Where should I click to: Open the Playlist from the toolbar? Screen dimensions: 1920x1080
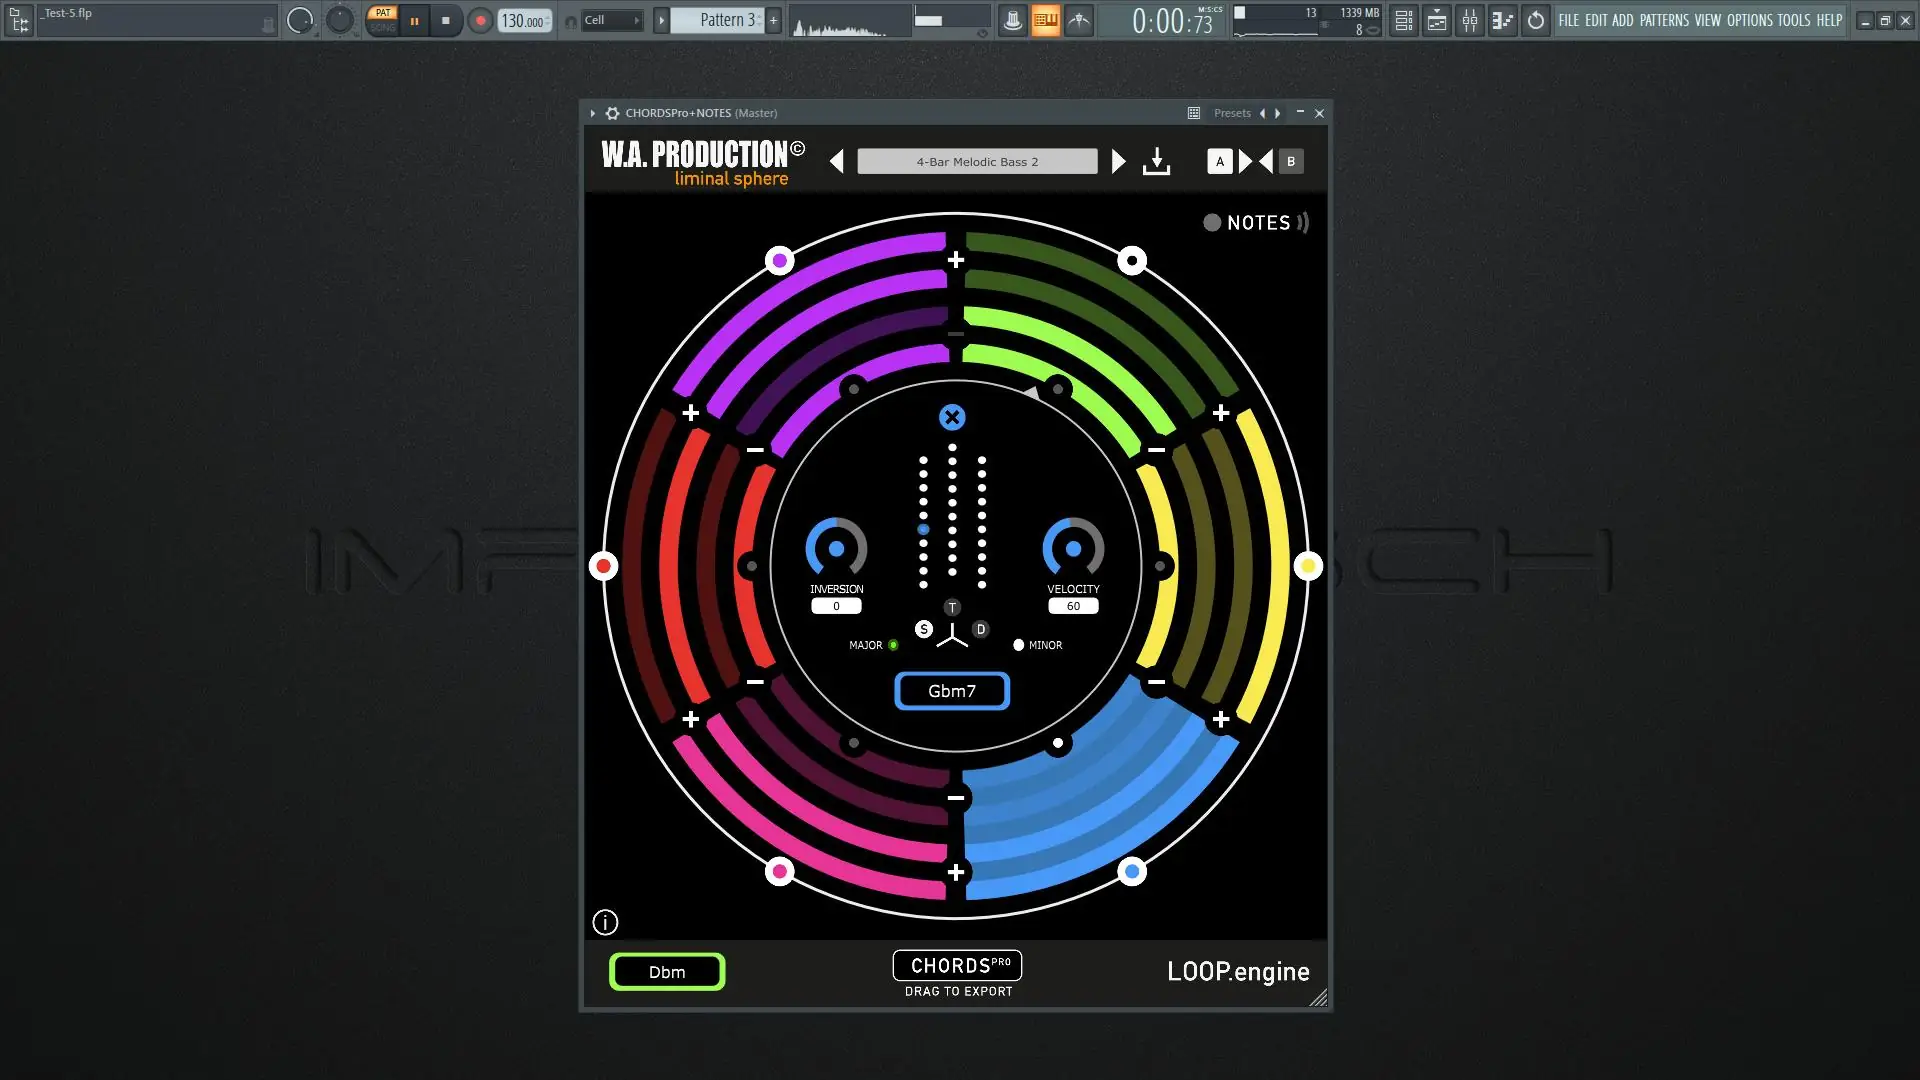tap(1402, 20)
